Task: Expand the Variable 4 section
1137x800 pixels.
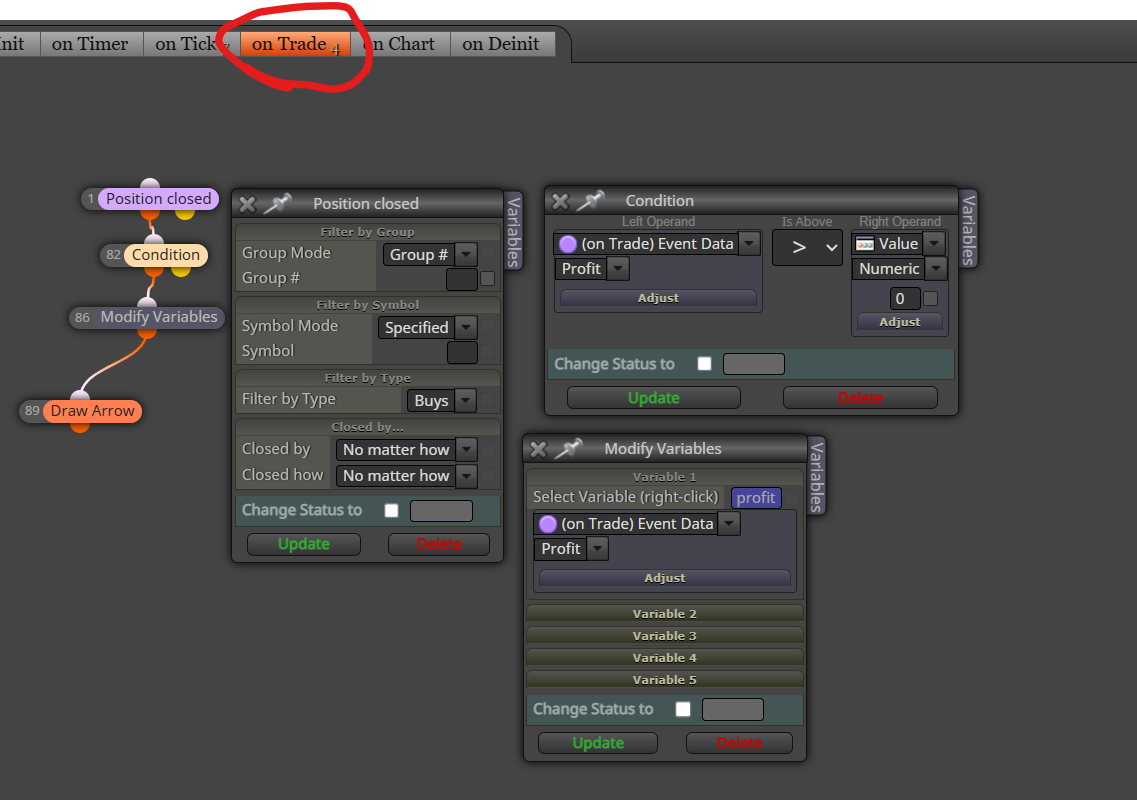Action: [x=665, y=658]
